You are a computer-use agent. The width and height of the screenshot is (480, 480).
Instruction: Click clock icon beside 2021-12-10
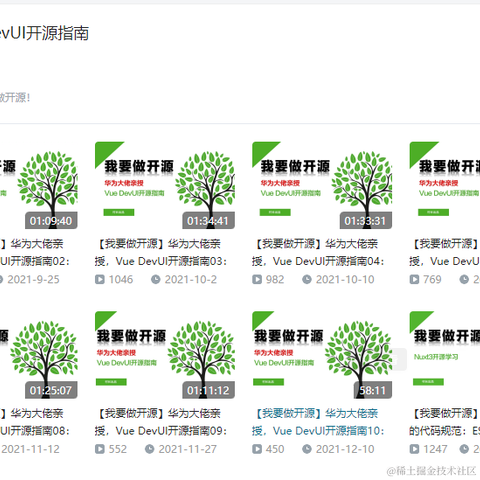click(307, 449)
